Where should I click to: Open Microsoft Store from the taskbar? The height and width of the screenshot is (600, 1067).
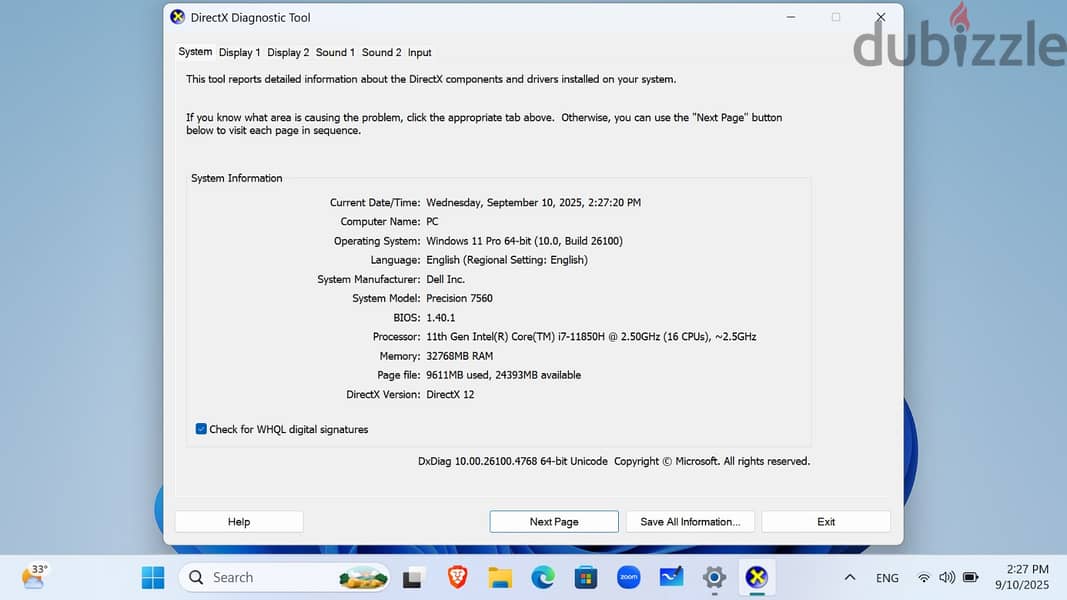tap(585, 578)
